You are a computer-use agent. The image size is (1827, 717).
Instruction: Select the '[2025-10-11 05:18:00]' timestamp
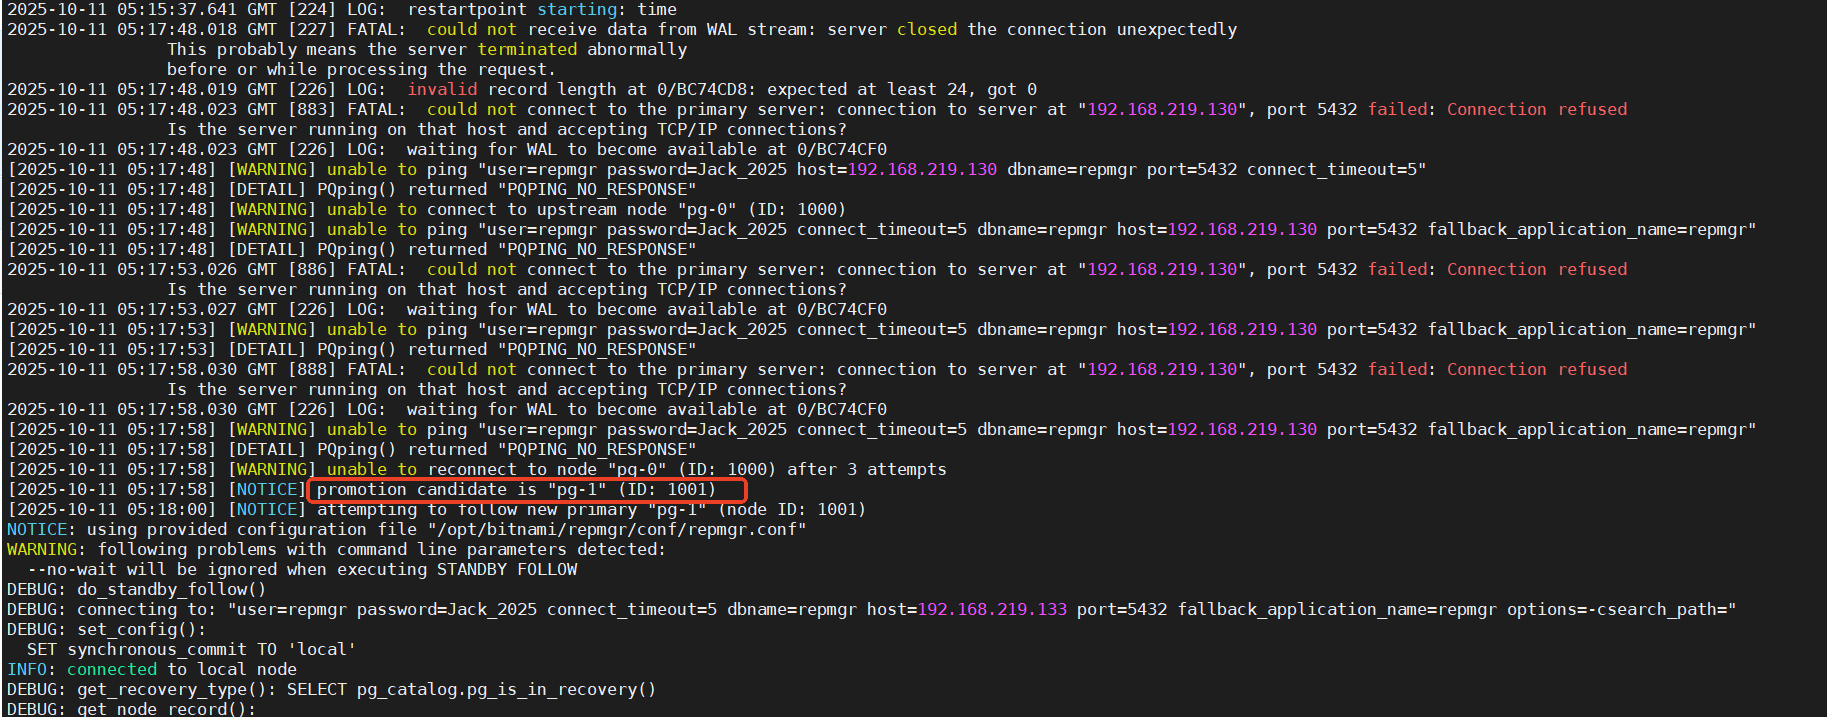pos(112,509)
